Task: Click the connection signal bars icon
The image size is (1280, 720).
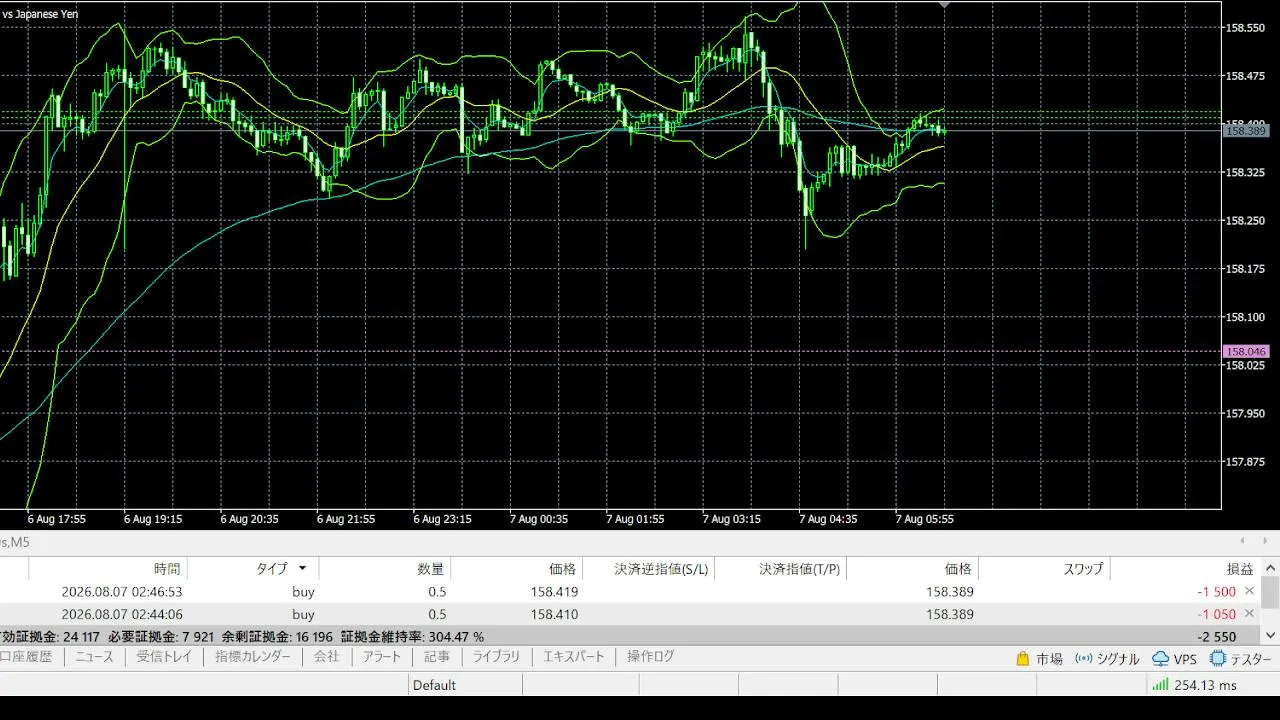Action: click(1160, 685)
